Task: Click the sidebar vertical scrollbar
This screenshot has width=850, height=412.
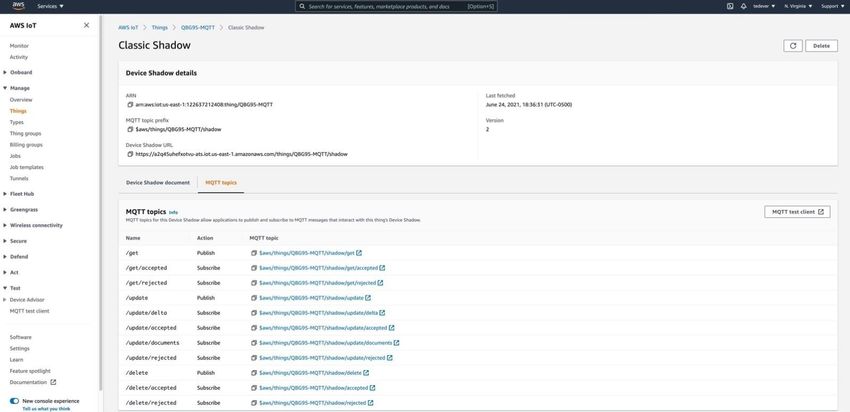Action: tap(100, 203)
